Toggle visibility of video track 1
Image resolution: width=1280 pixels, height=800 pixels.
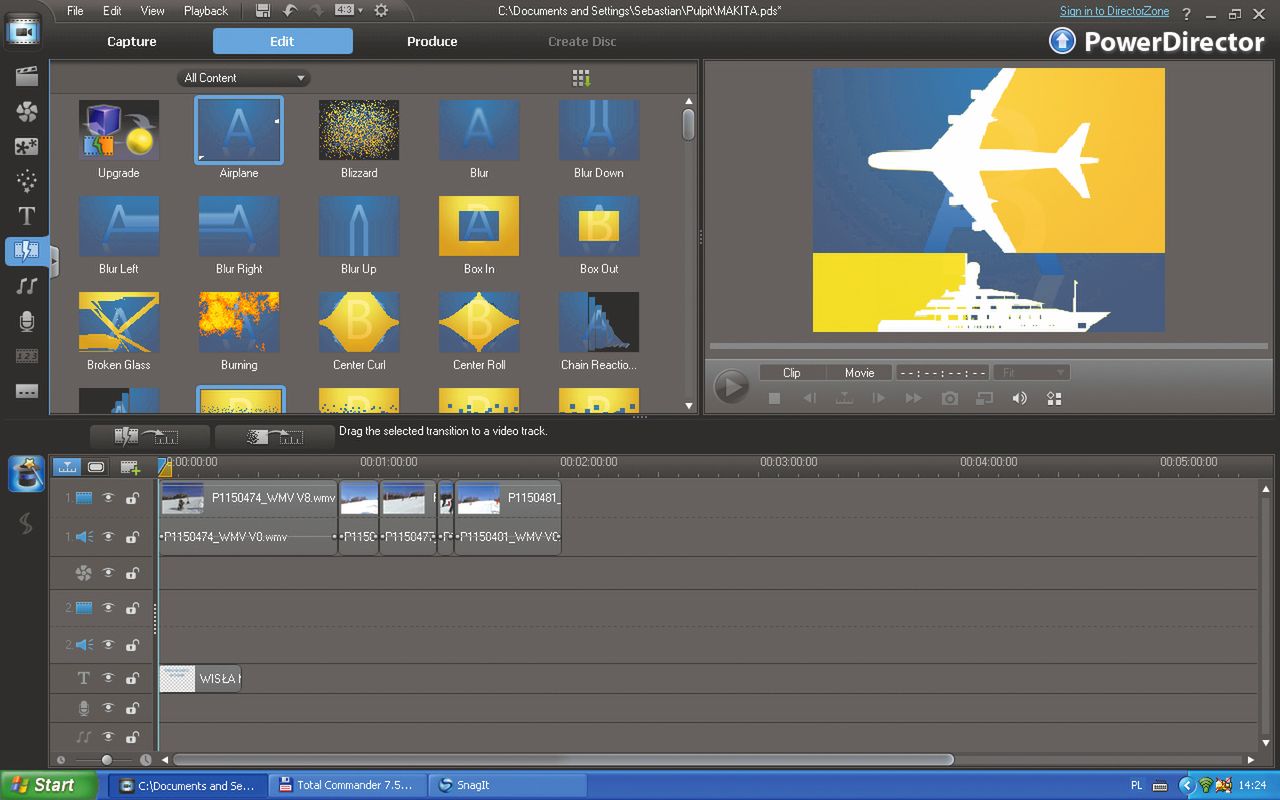(x=108, y=497)
